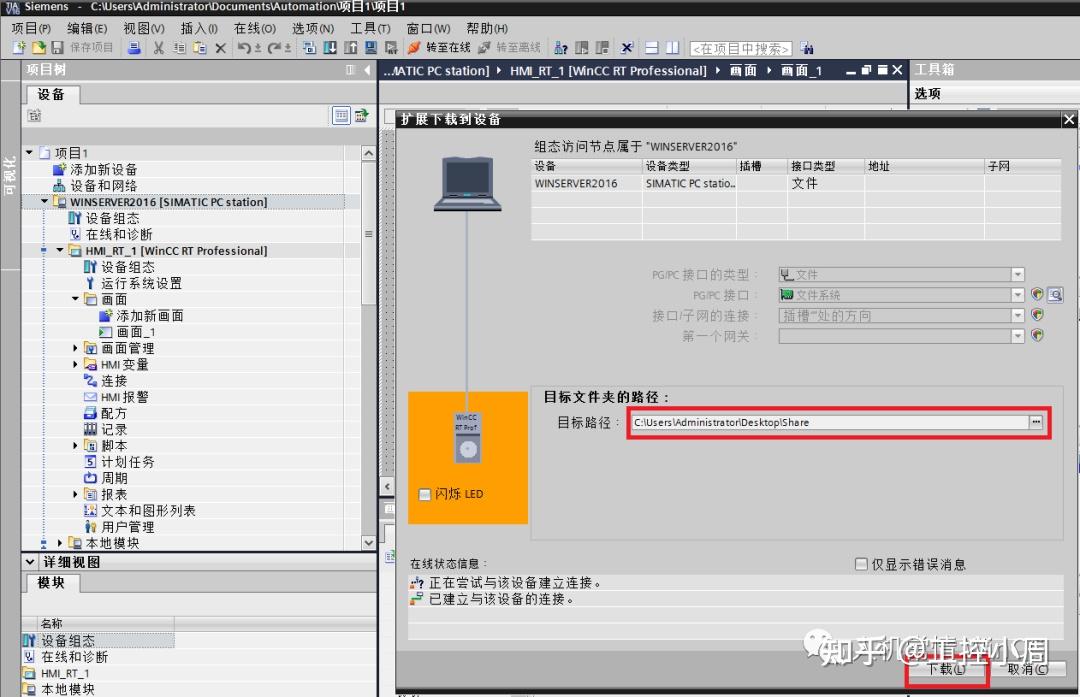Image resolution: width=1080 pixels, height=697 pixels.
Task: Close the 扩展下载到设备 dialog
Action: (1068, 120)
